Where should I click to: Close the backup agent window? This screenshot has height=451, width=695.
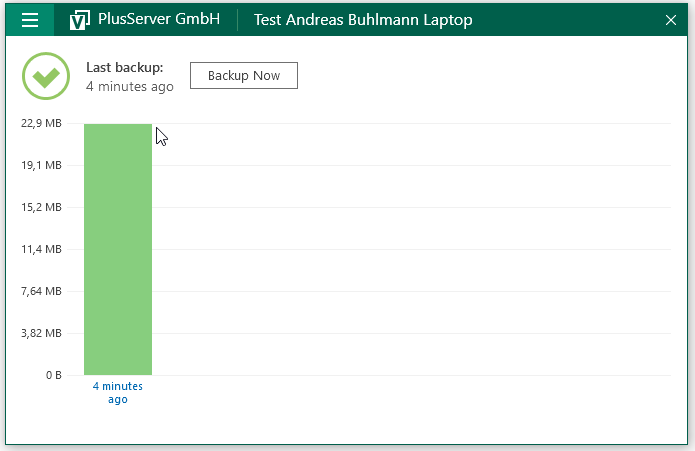click(x=671, y=20)
